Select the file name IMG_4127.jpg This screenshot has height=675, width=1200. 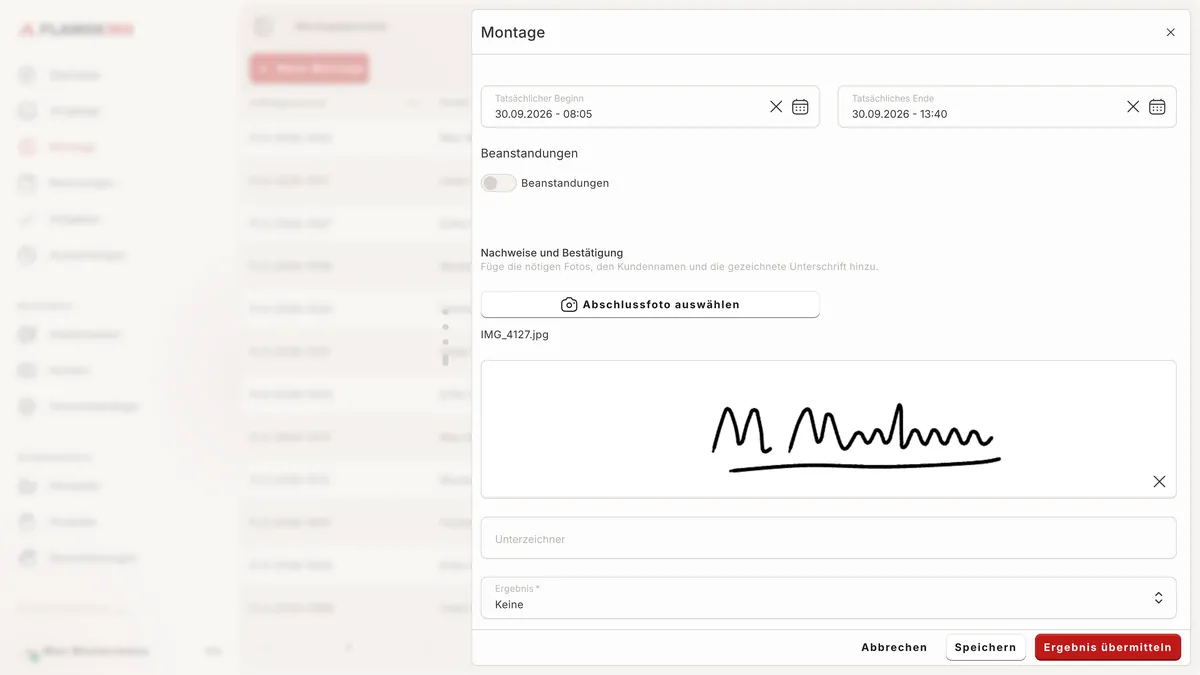point(515,335)
